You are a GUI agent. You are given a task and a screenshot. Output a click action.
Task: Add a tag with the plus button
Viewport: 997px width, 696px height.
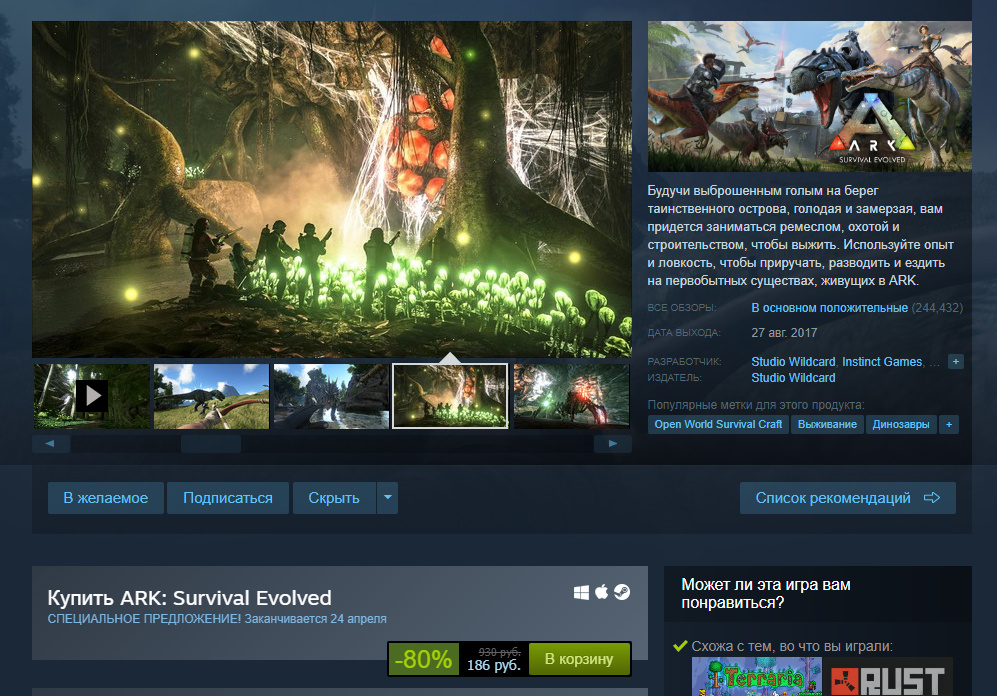point(949,424)
